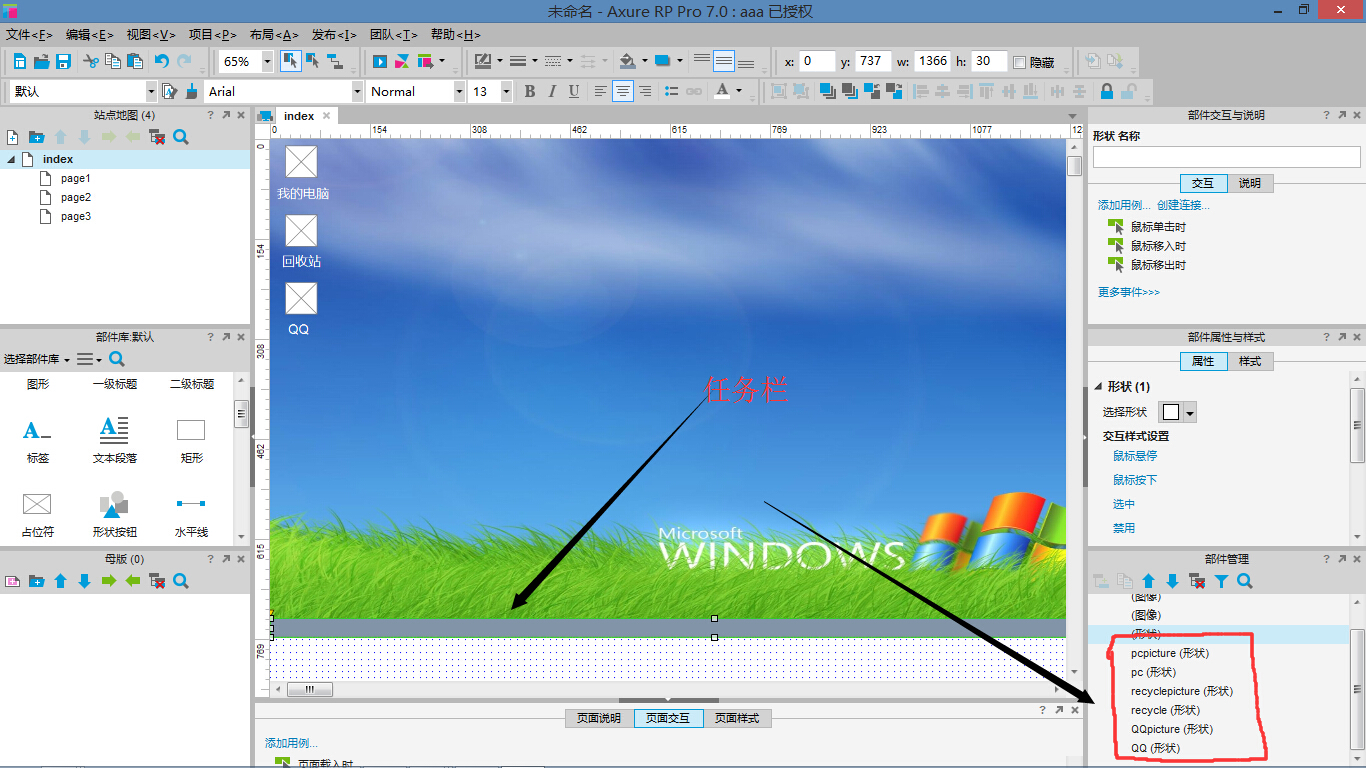This screenshot has width=1366, height=768.
Task: Open the 编辑 menu
Action: (90, 34)
